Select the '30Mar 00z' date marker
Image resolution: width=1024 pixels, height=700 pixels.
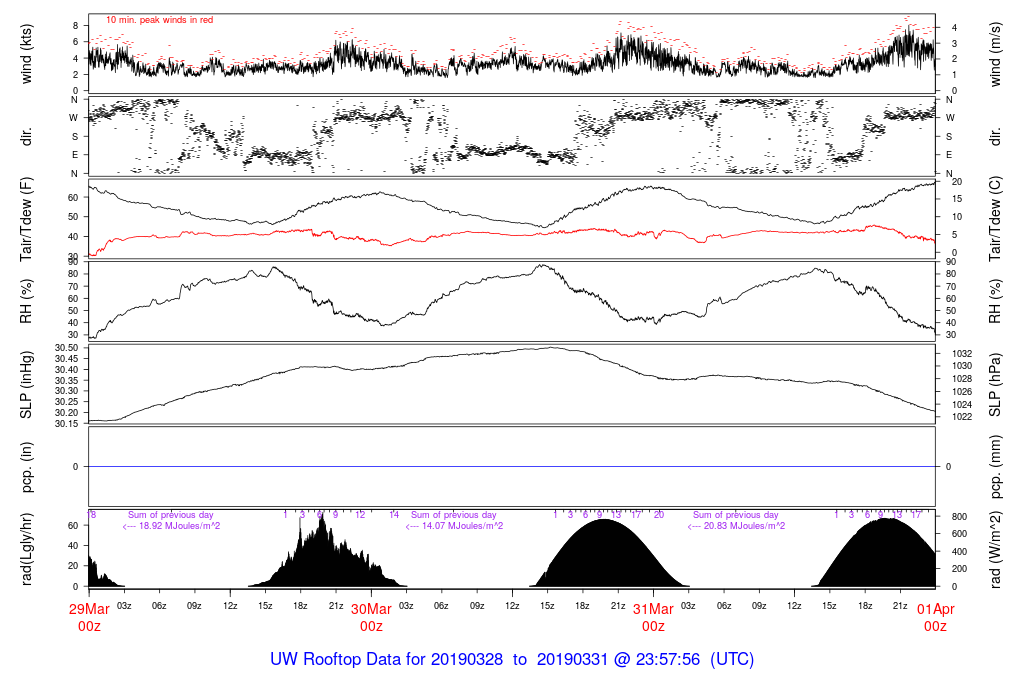(372, 618)
